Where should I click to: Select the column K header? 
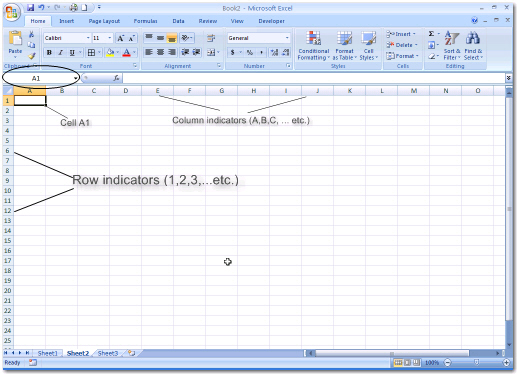click(350, 91)
